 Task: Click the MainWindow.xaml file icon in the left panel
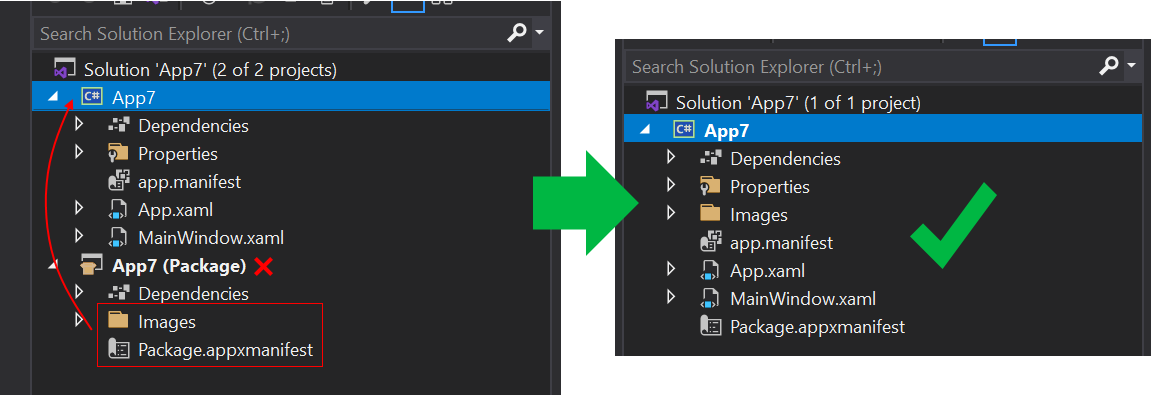118,238
